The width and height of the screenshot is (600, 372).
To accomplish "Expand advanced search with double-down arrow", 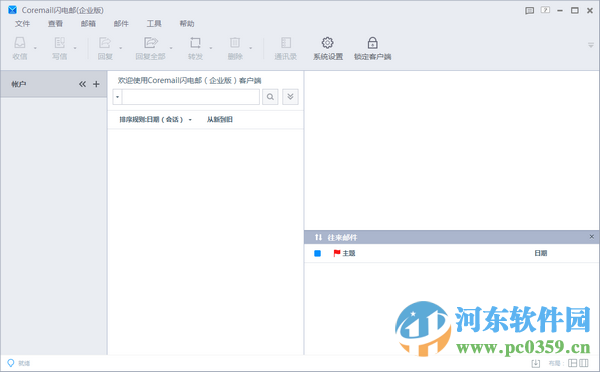I will coord(290,97).
